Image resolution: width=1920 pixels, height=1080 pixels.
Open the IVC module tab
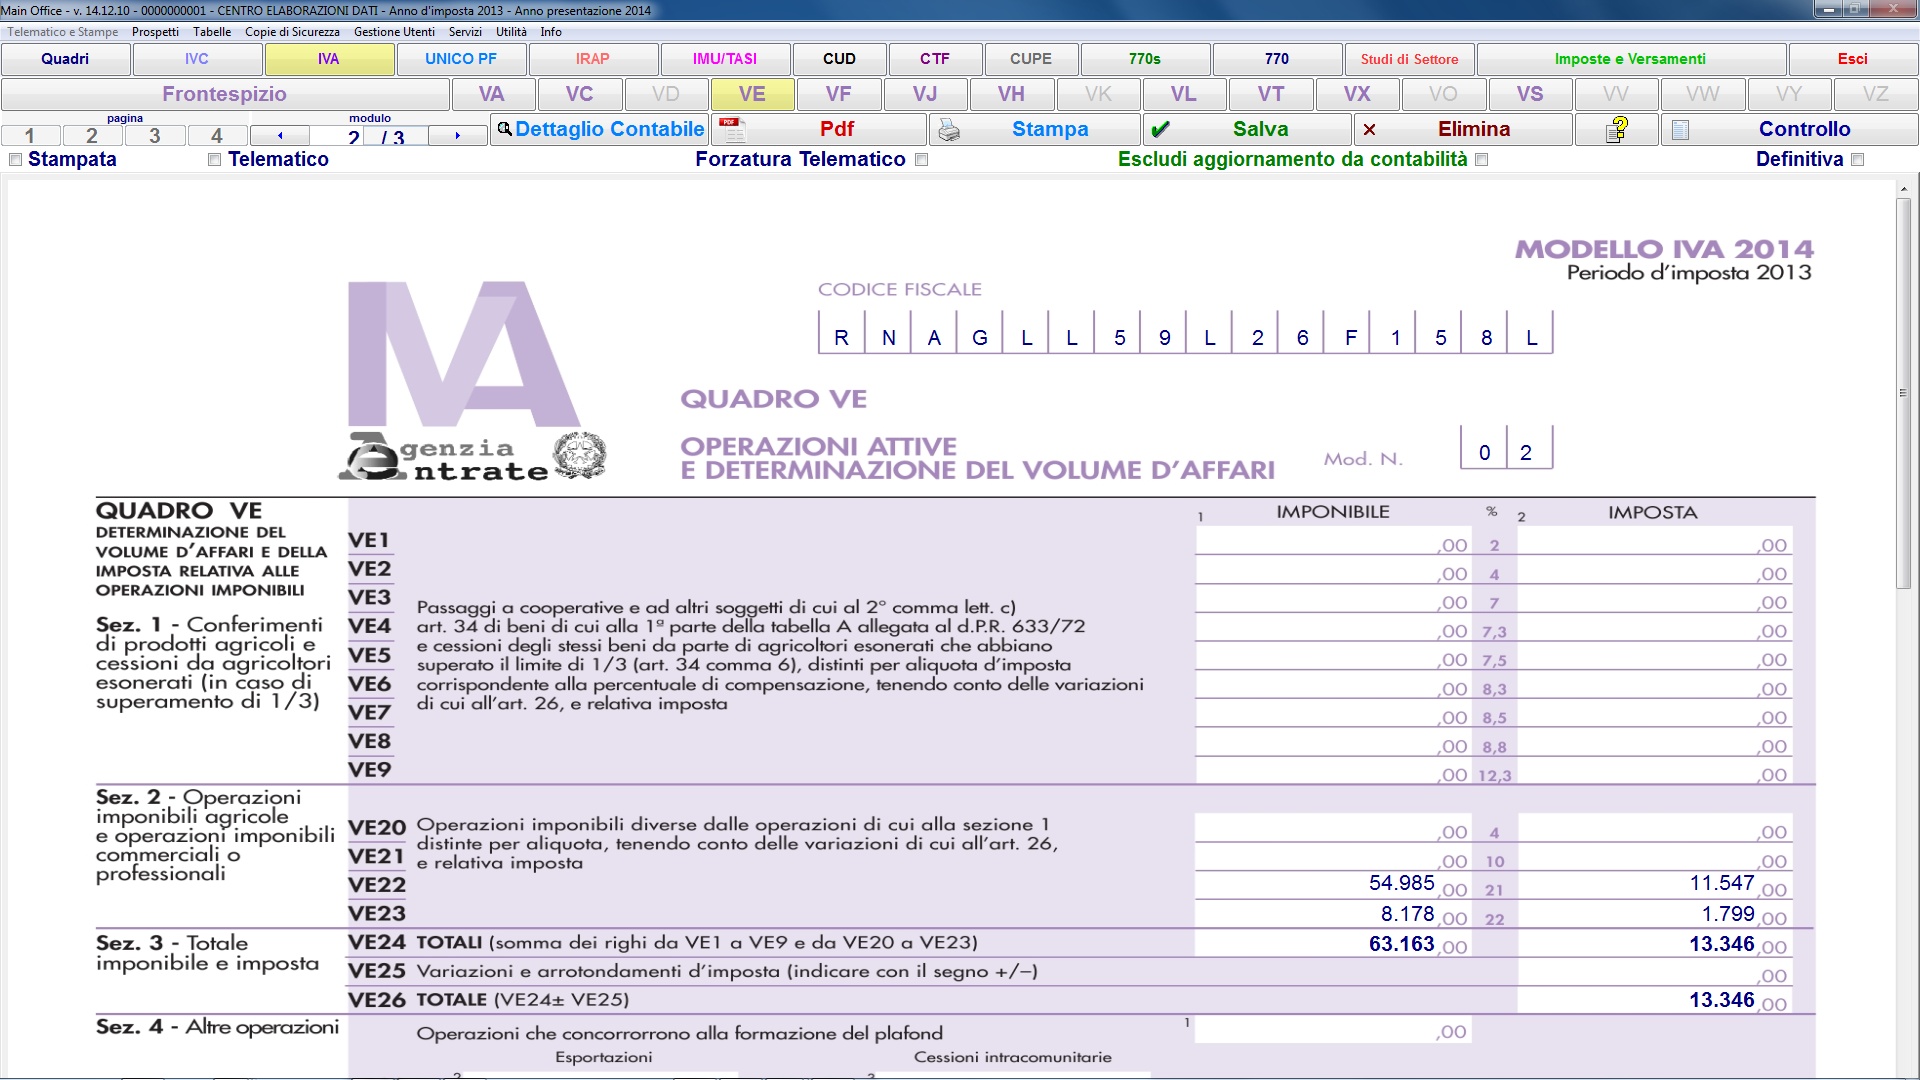point(197,59)
